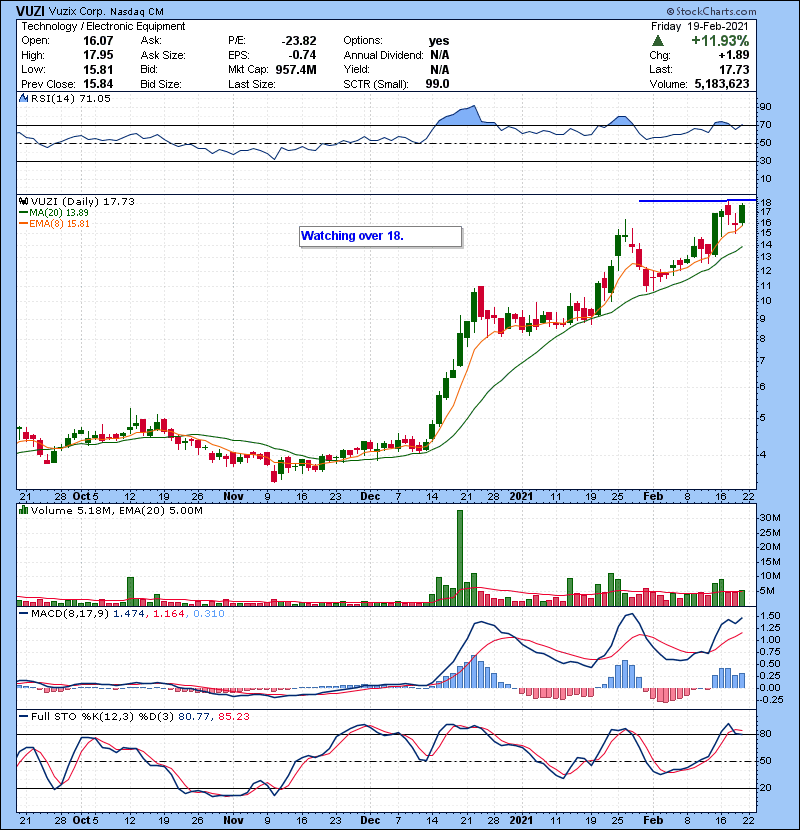
Task: Click the Chg value +1.89
Action: (x=734, y=55)
